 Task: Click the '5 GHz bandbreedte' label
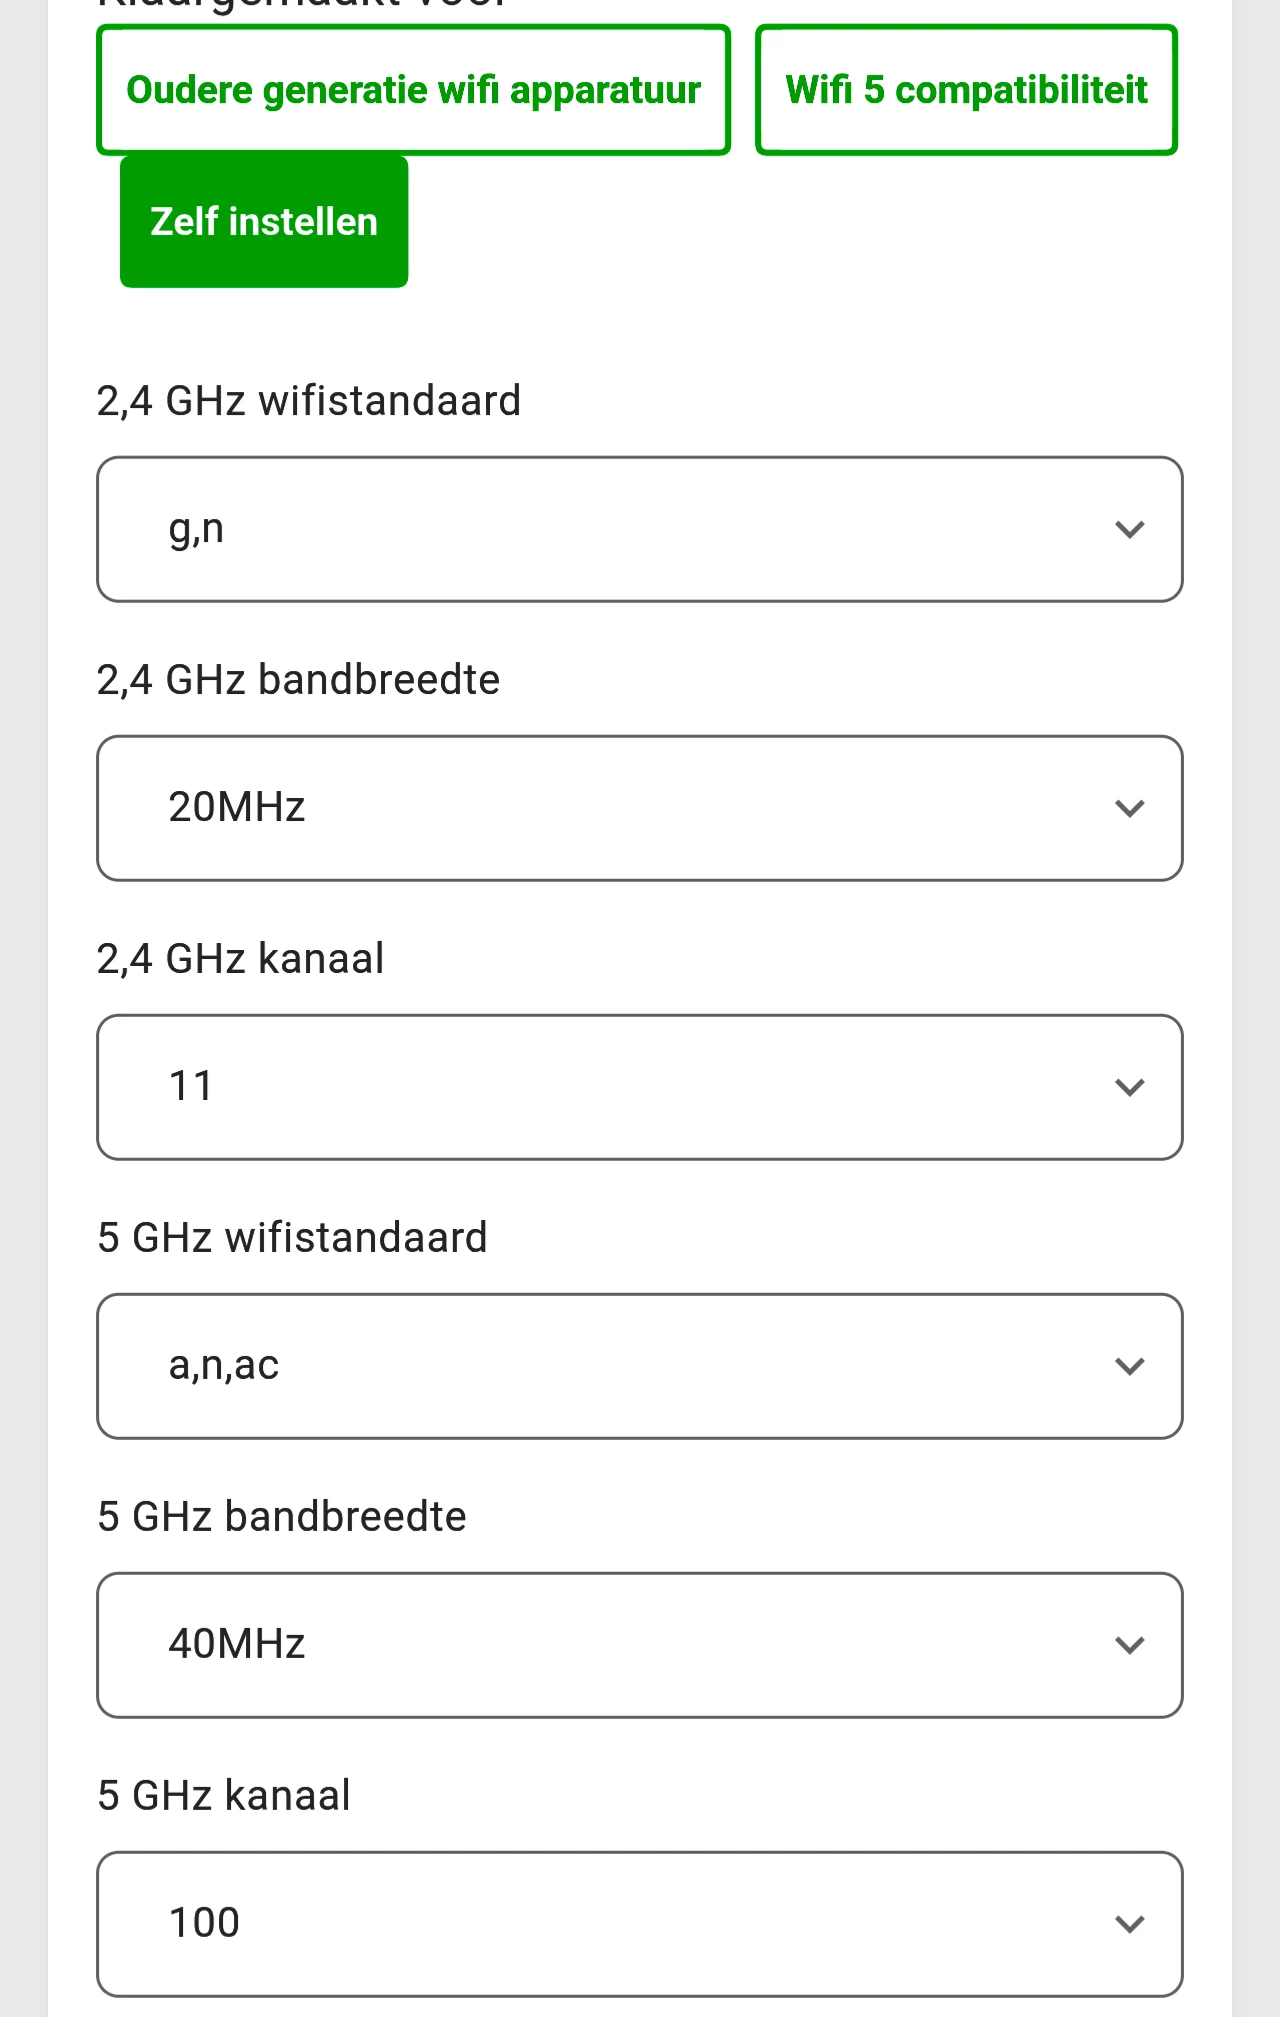(282, 1517)
